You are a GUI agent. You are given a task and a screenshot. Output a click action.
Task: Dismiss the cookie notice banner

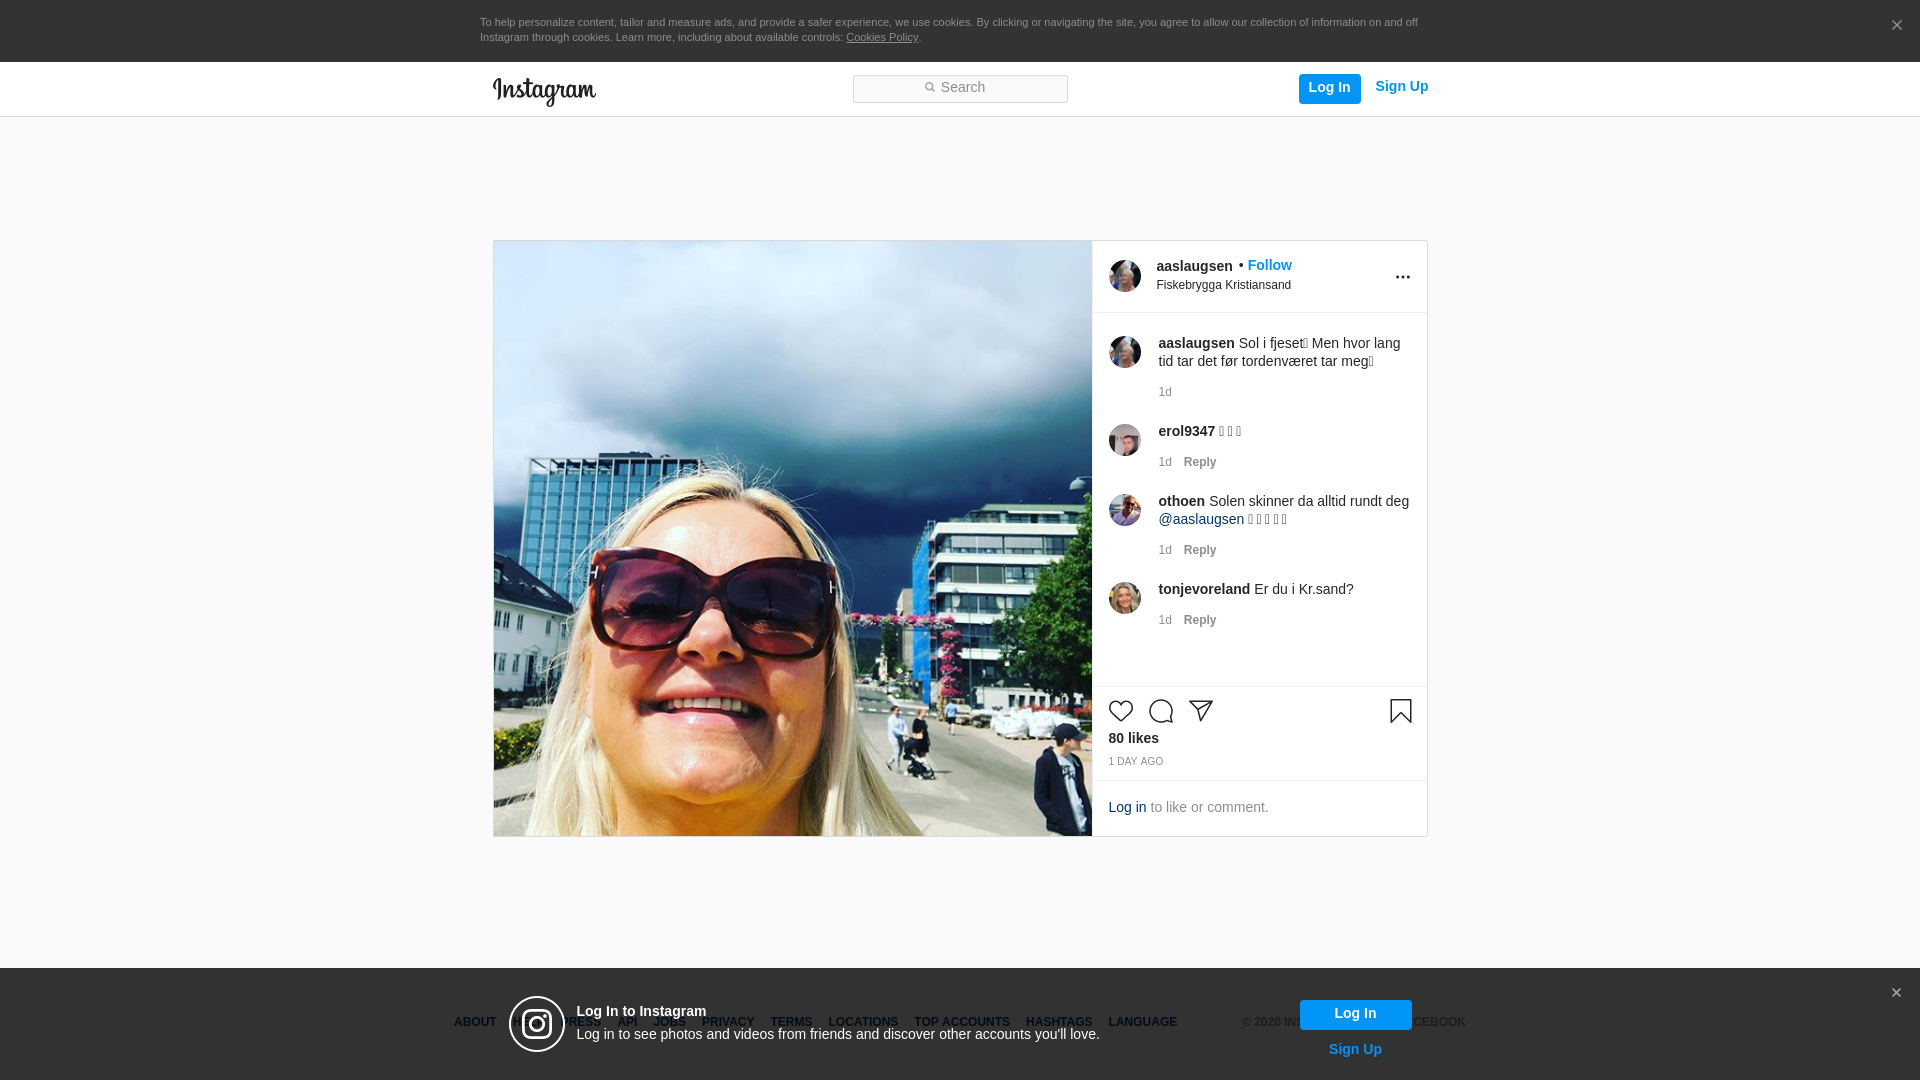1896,26
